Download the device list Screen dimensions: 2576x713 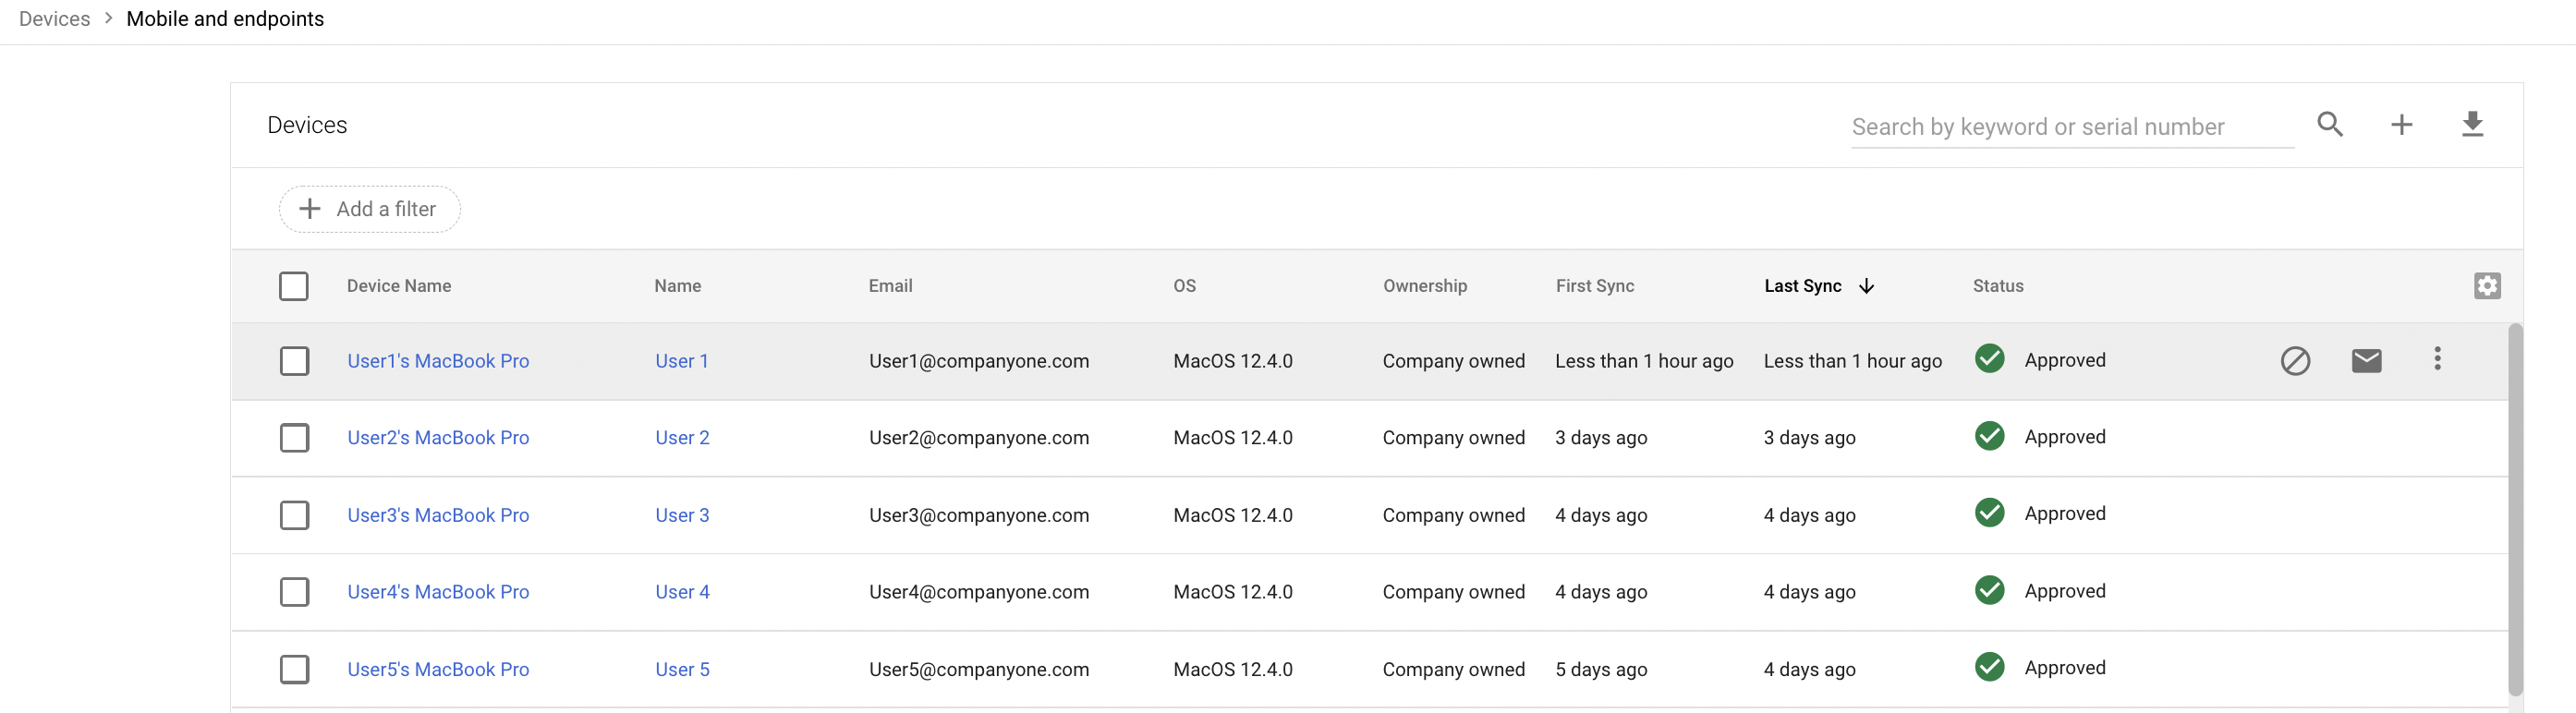(2473, 124)
